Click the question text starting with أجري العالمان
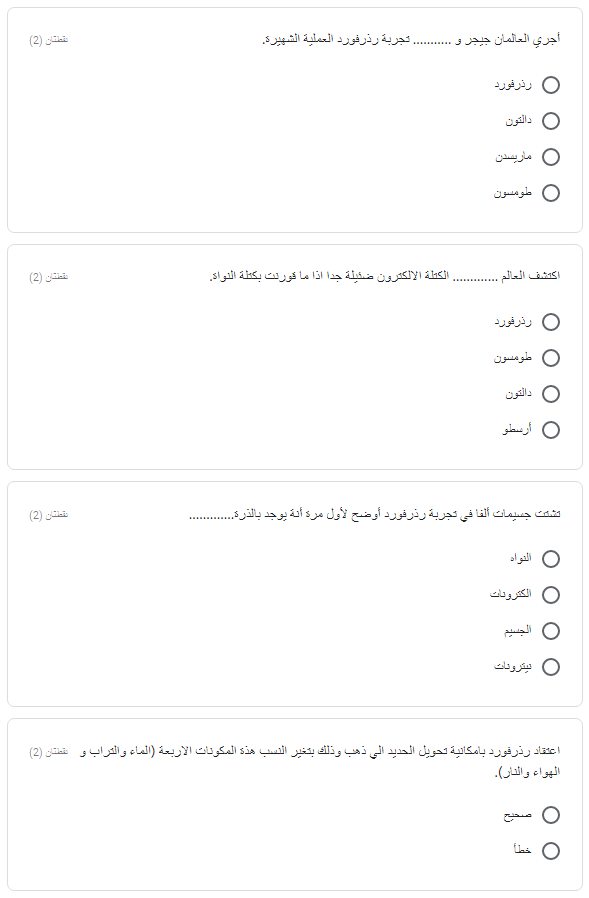Screen dimensions: 589x898 [x=411, y=40]
